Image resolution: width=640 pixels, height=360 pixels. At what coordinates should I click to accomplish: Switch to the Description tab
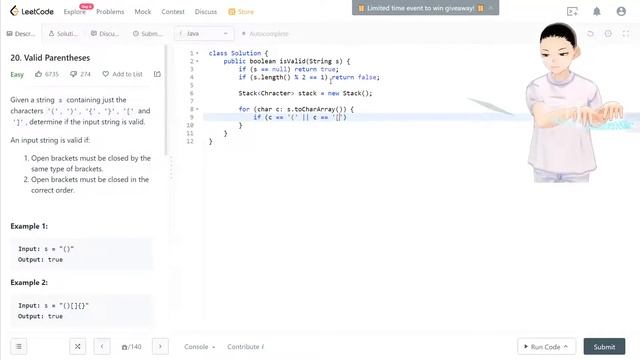click(21, 33)
